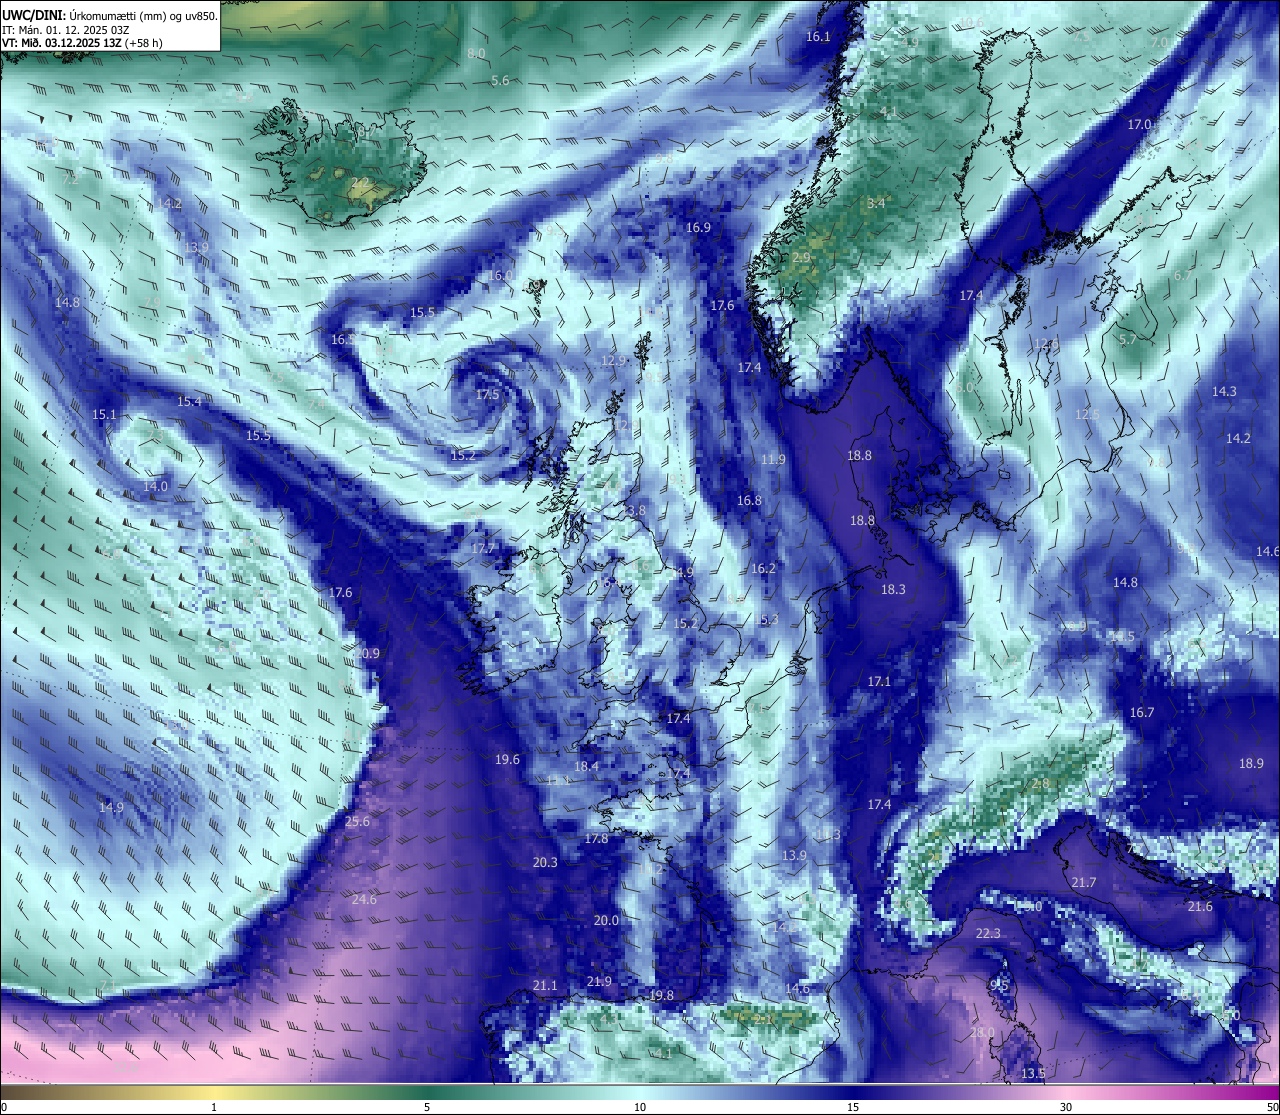
Task: Click the '12.5' value over the Baltic
Action: [1087, 415]
